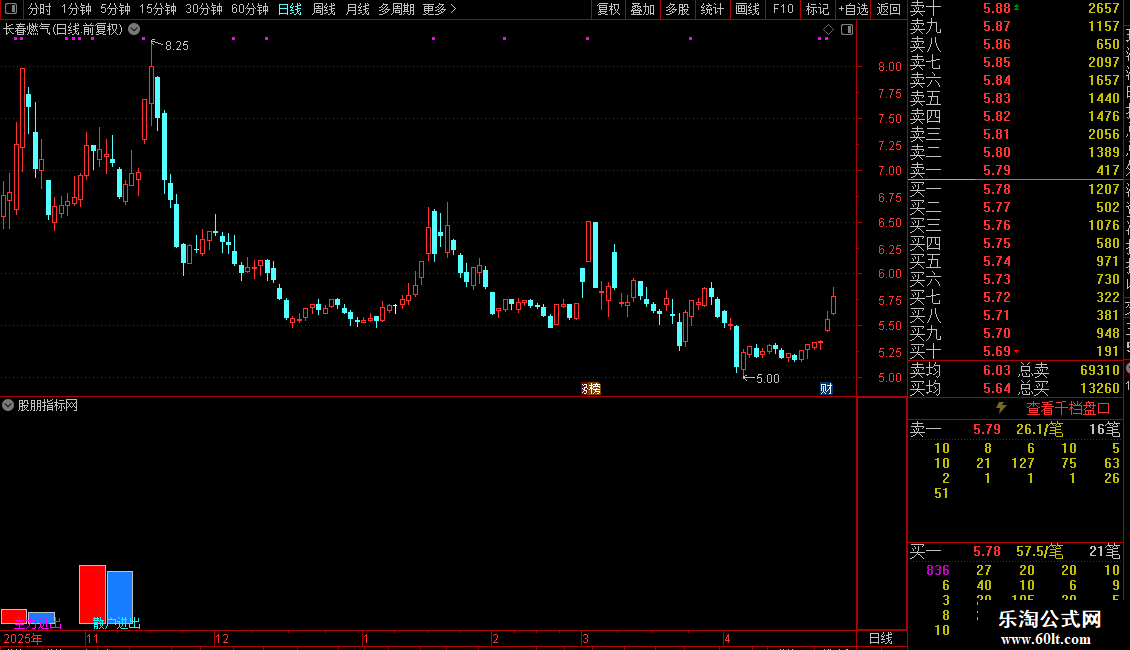Select the 5分钟 period tab
The image size is (1130, 650).
115,9
